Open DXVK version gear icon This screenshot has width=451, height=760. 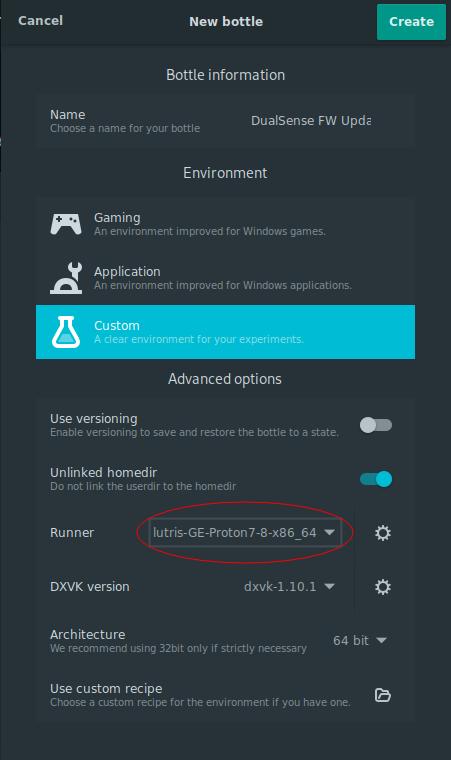click(383, 587)
